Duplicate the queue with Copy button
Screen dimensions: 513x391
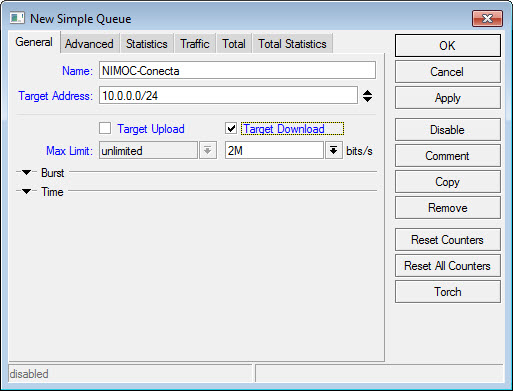pos(448,182)
